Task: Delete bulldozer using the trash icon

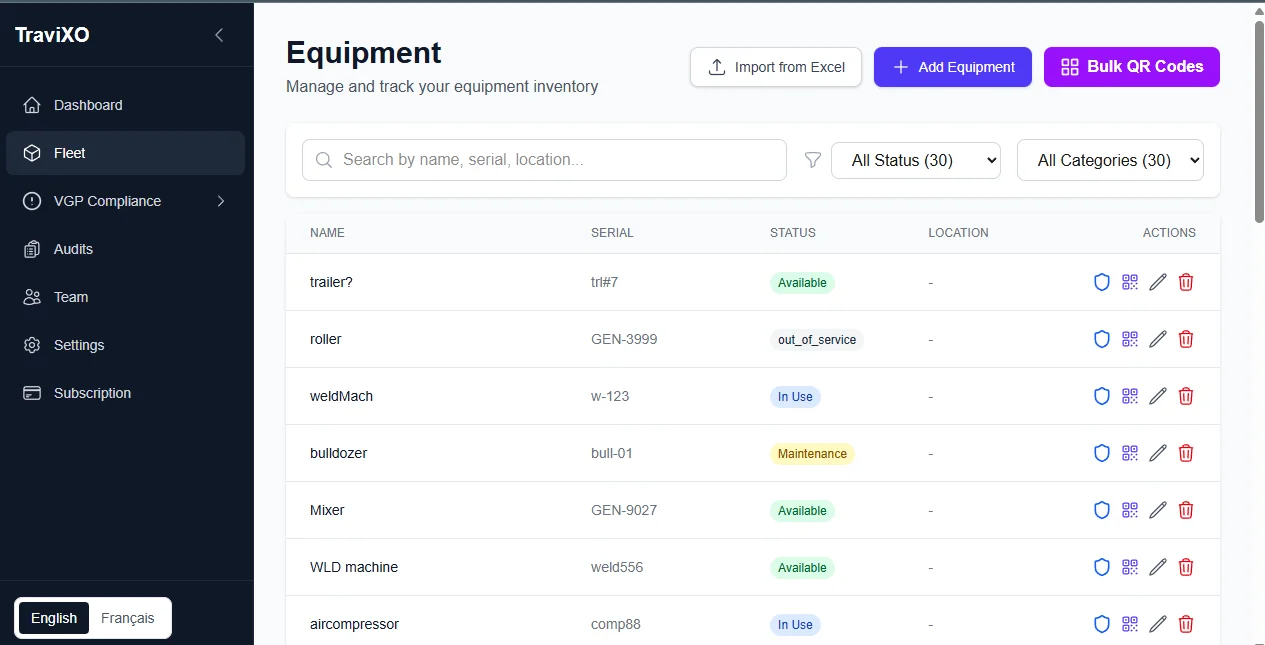Action: [x=1186, y=453]
